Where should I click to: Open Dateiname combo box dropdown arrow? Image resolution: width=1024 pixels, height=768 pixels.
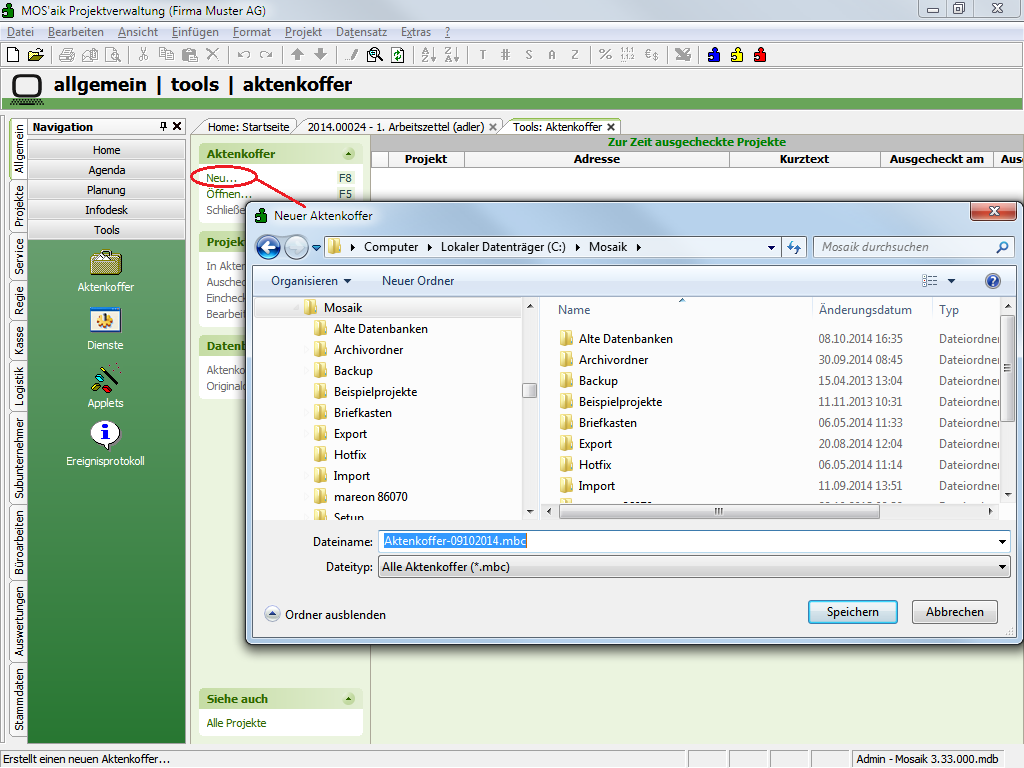(1002, 541)
